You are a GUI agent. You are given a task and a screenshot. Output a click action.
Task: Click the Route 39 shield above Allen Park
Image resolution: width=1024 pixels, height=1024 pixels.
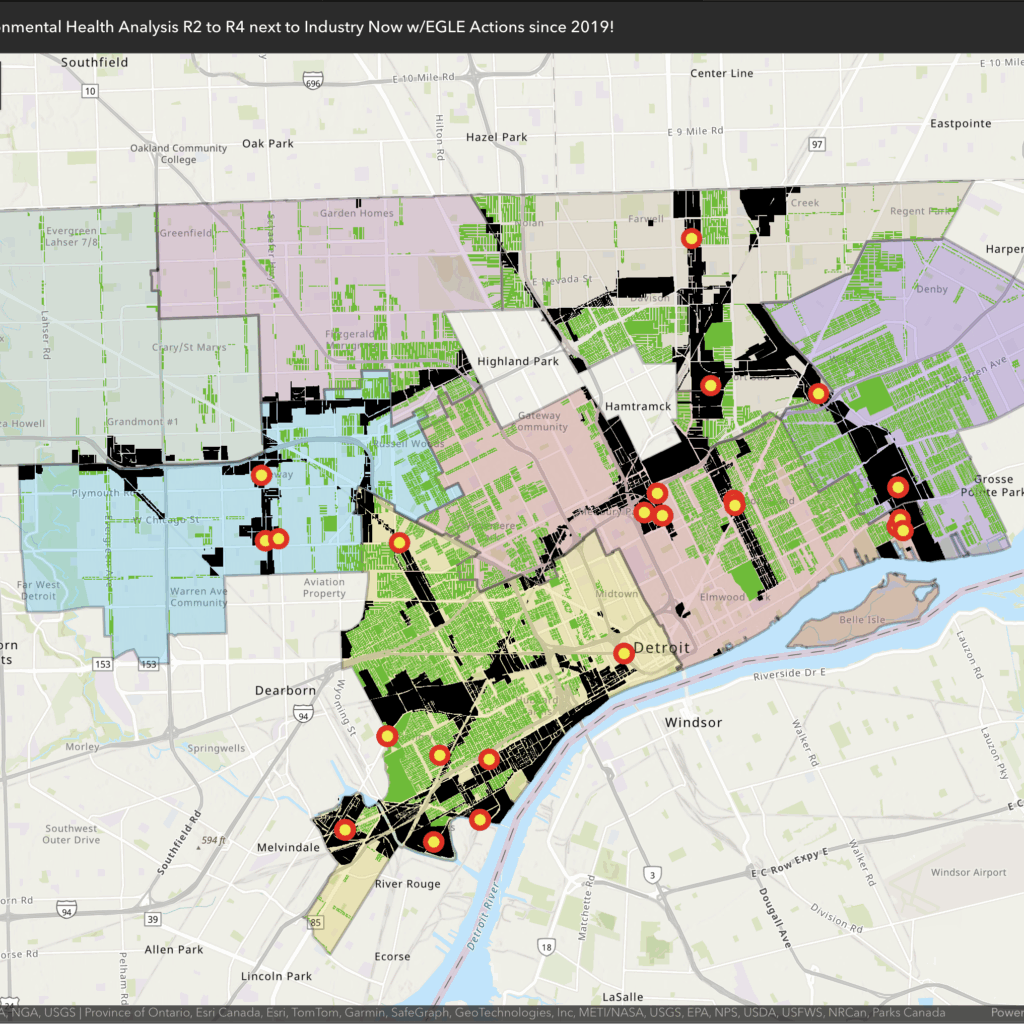(x=152, y=919)
